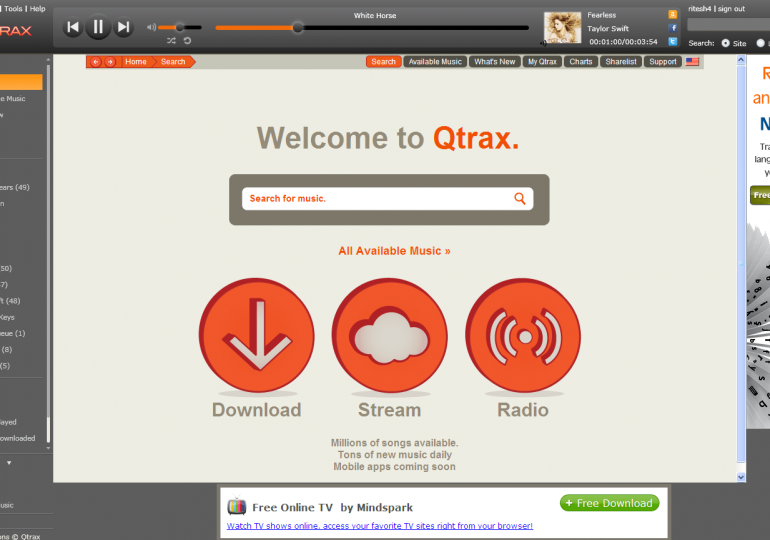Viewport: 770px width, 540px height.
Task: Expand the sidebar down-arrow at bottom
Action: coord(9,463)
